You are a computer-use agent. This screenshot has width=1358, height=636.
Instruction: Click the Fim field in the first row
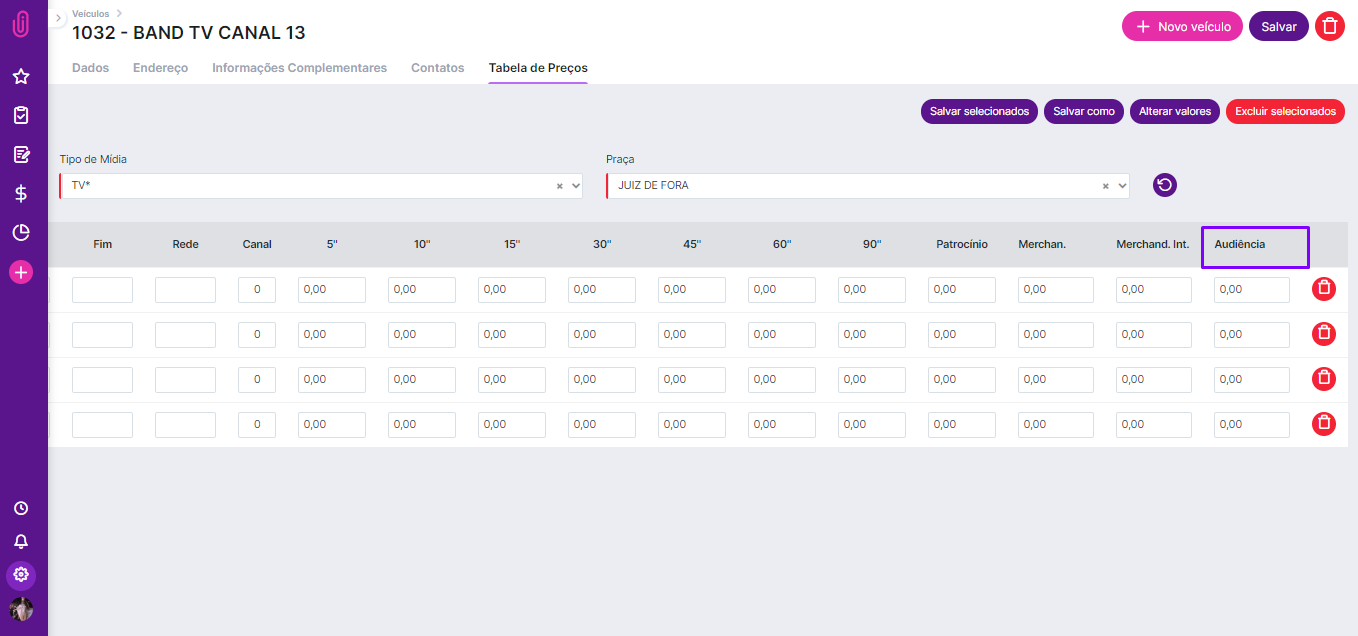(x=102, y=290)
